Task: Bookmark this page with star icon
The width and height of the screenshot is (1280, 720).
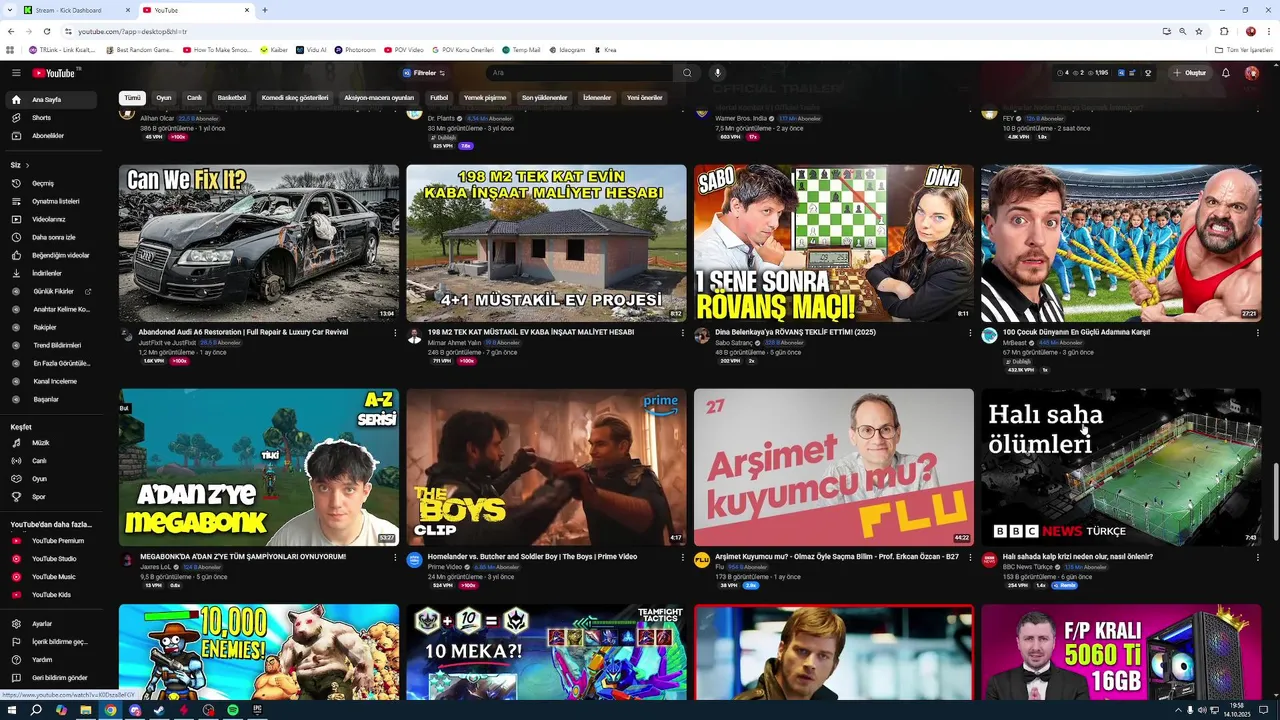Action: (1198, 32)
